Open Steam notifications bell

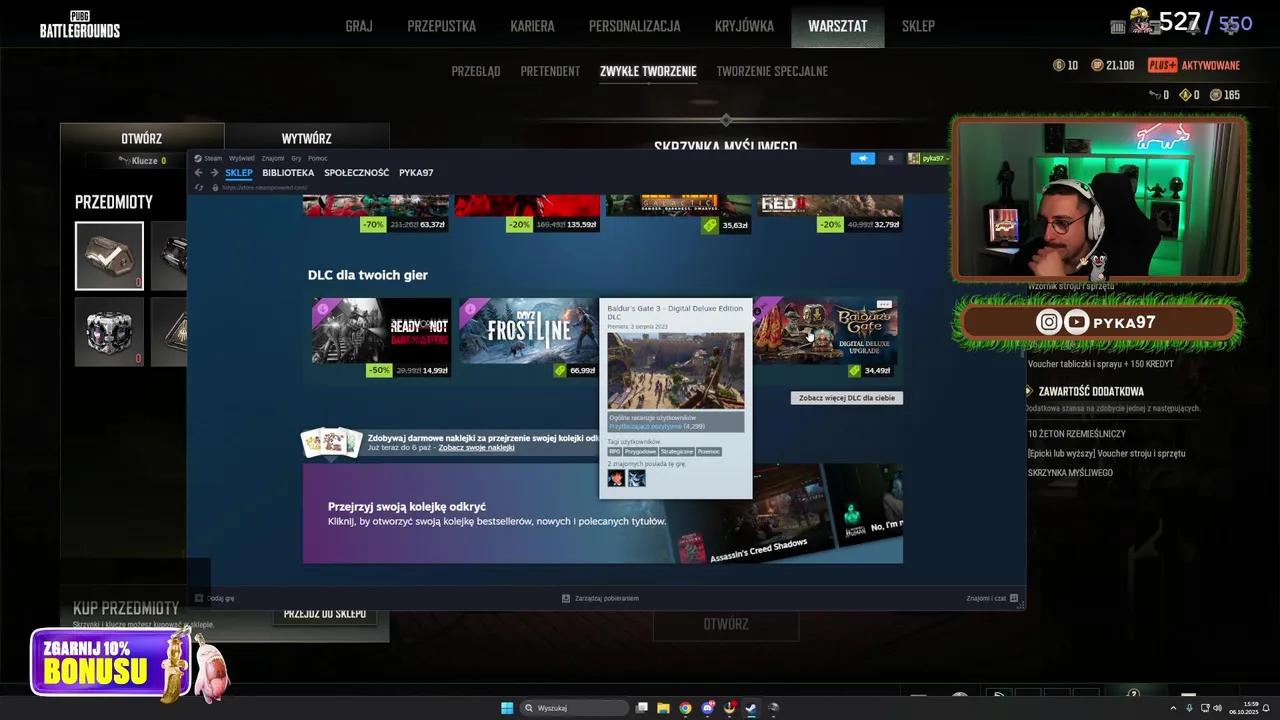tap(890, 158)
